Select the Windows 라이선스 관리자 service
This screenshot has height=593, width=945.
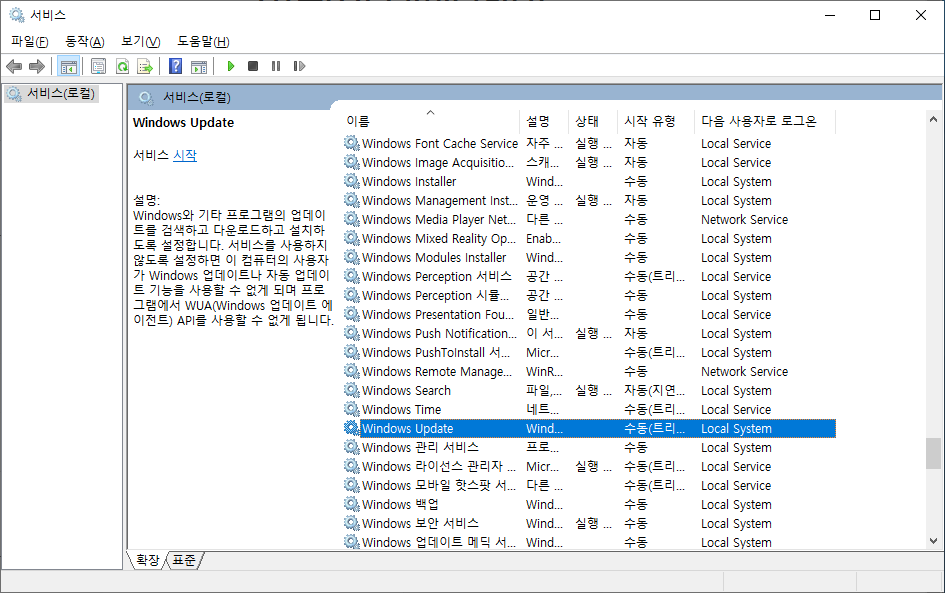click(589, 466)
